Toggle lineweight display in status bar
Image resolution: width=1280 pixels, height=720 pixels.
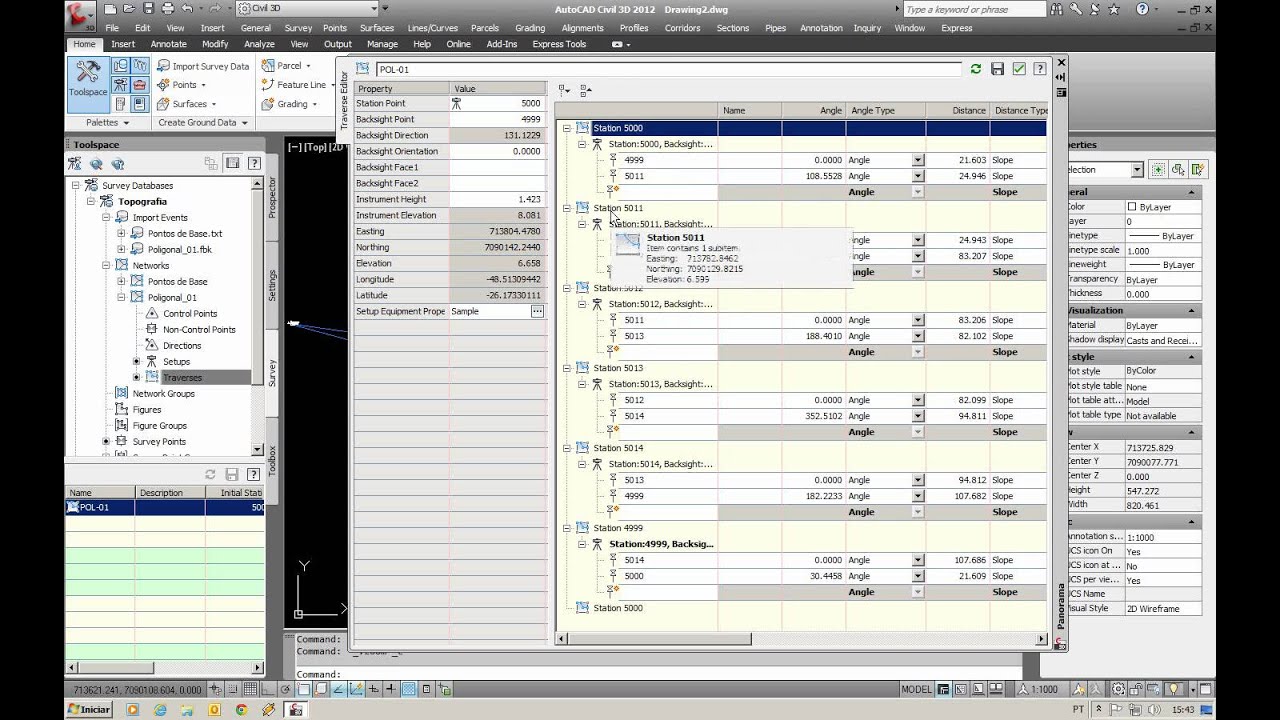pos(391,689)
